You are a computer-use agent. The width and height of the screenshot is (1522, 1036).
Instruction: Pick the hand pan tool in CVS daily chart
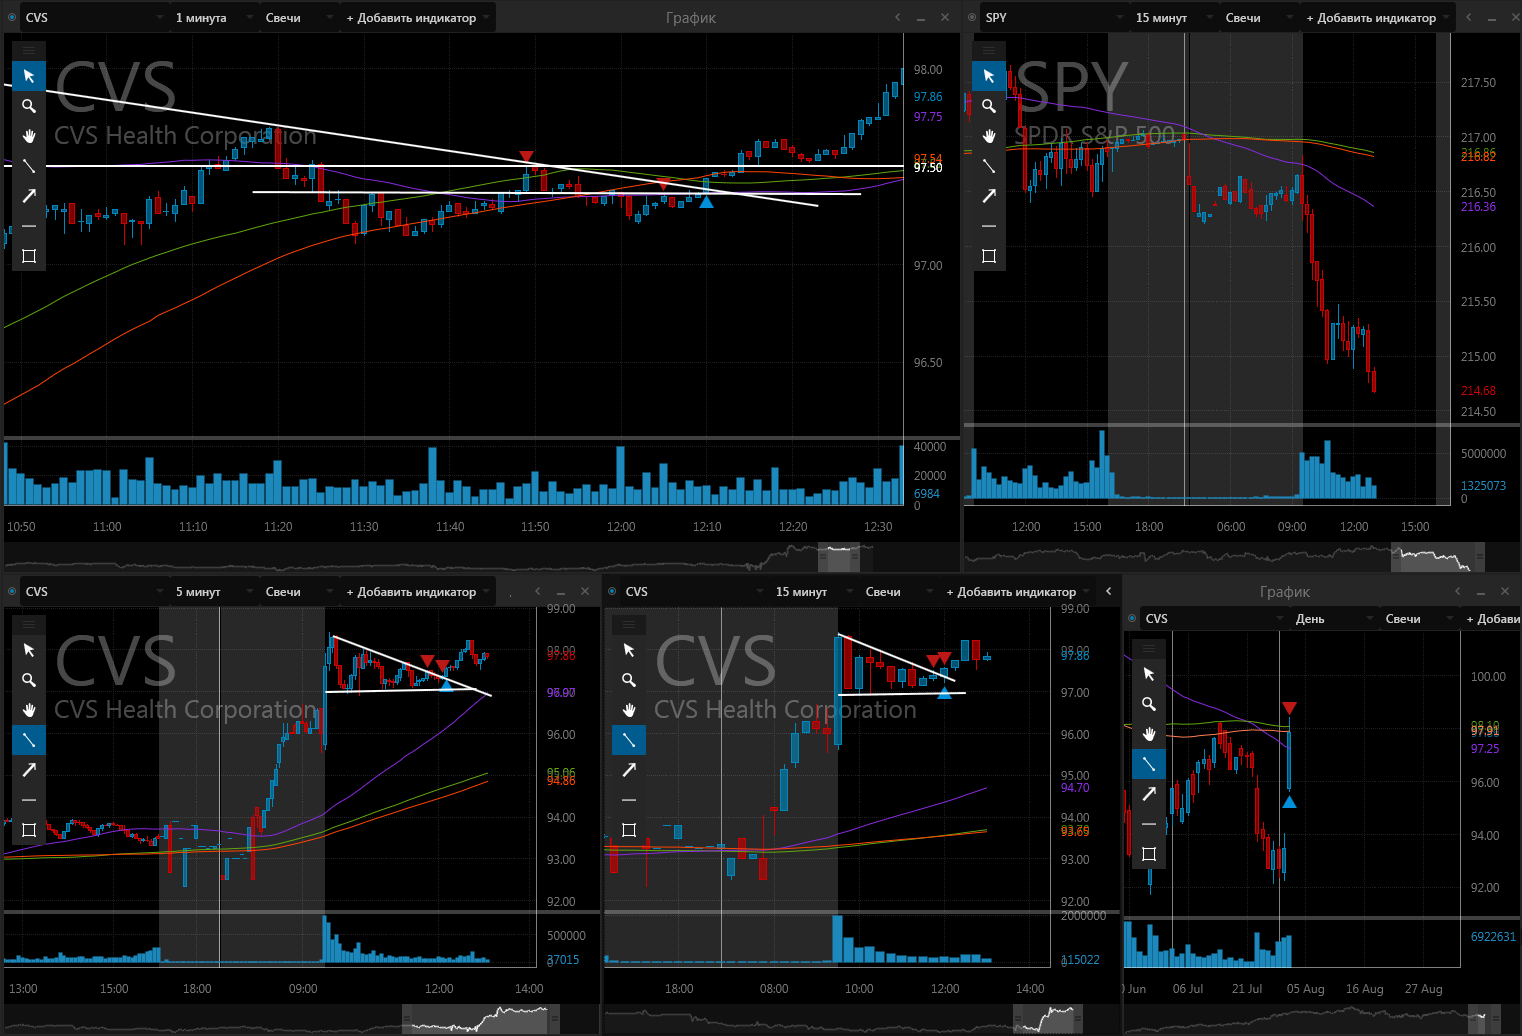[1149, 734]
